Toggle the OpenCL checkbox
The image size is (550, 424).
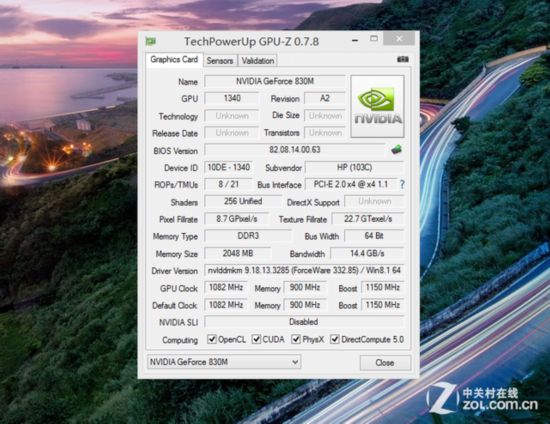[212, 339]
